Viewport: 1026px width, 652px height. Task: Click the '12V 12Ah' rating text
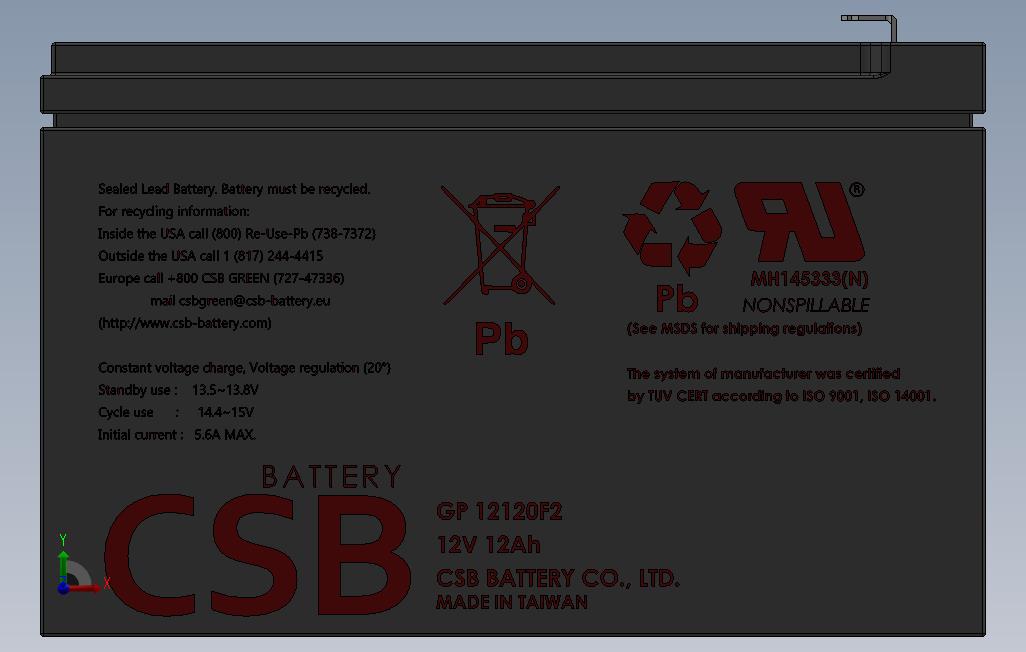tap(489, 545)
